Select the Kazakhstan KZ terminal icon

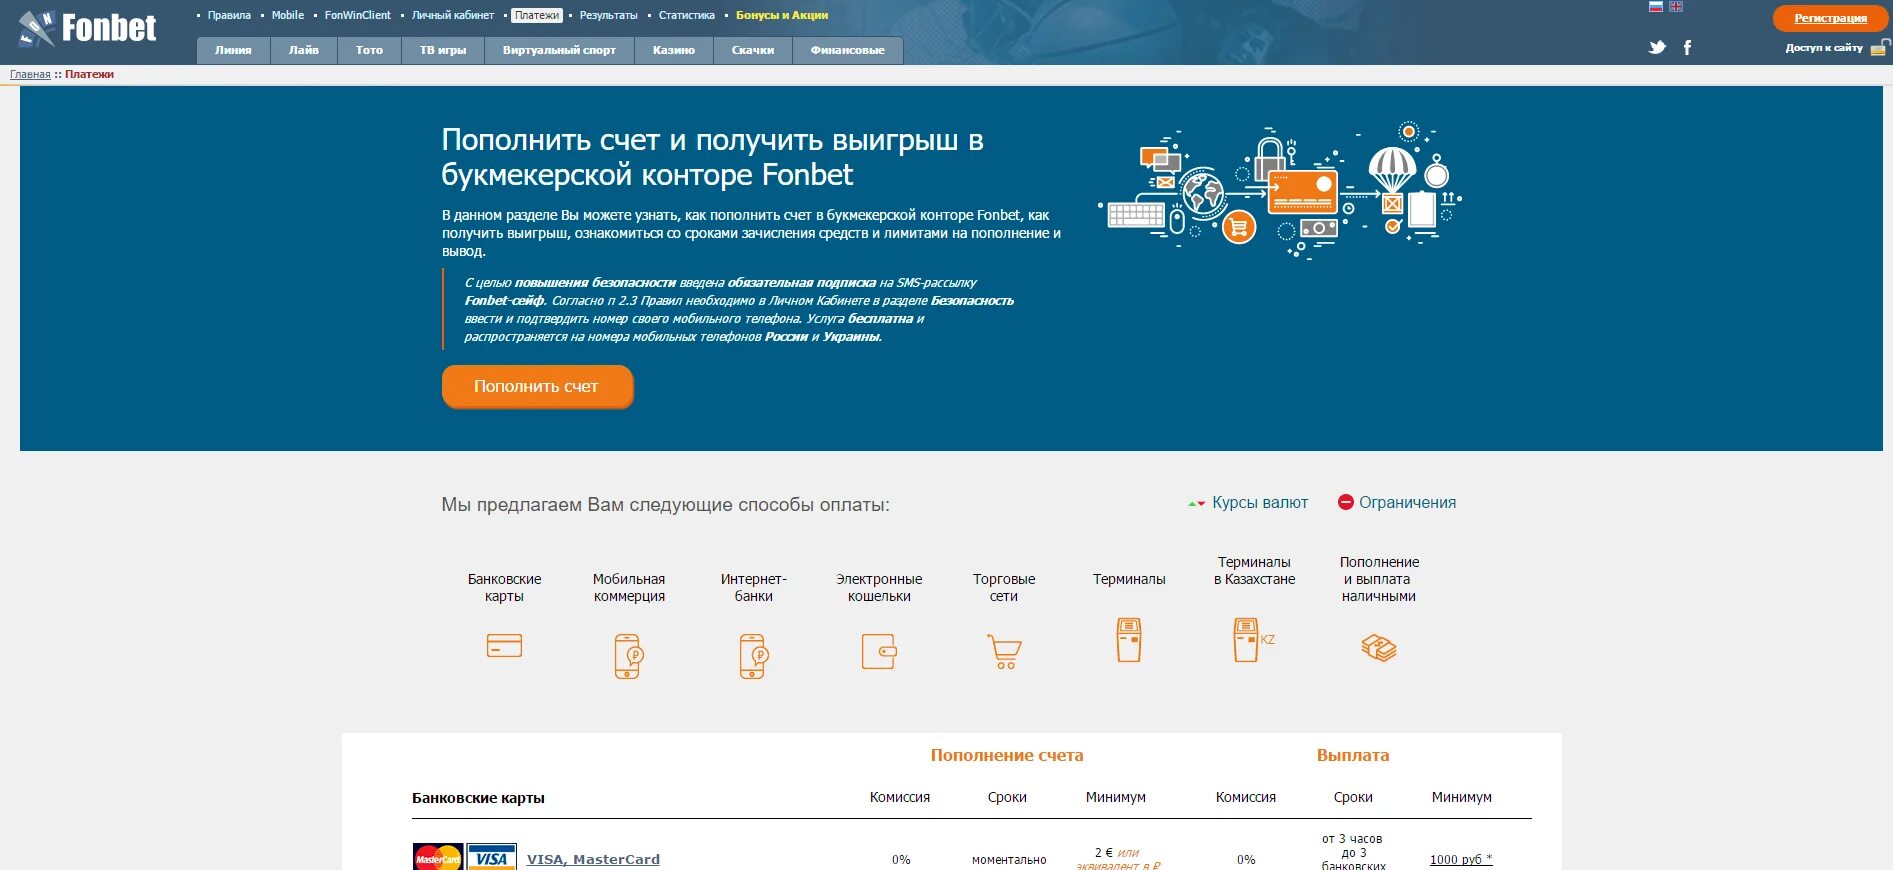tap(1254, 640)
